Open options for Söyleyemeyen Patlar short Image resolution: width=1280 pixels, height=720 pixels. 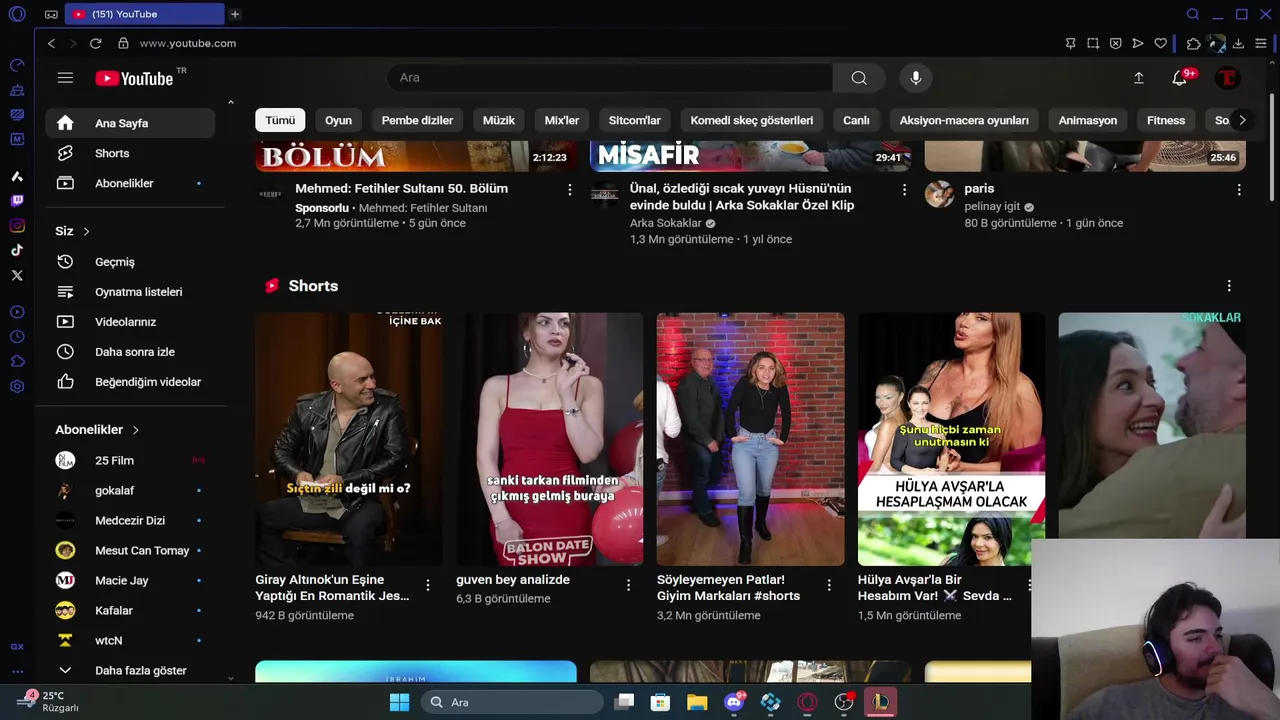click(829, 585)
